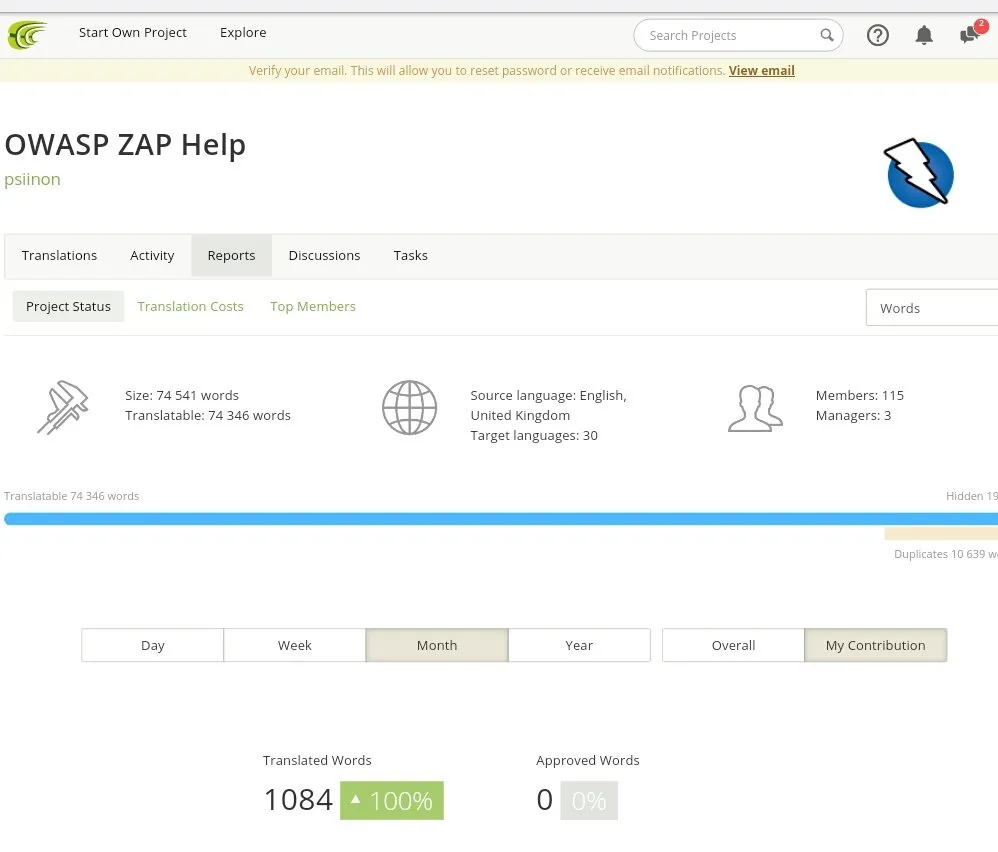The width and height of the screenshot is (998, 852).
Task: Click the OWASP ZAP Help title
Action: point(125,144)
